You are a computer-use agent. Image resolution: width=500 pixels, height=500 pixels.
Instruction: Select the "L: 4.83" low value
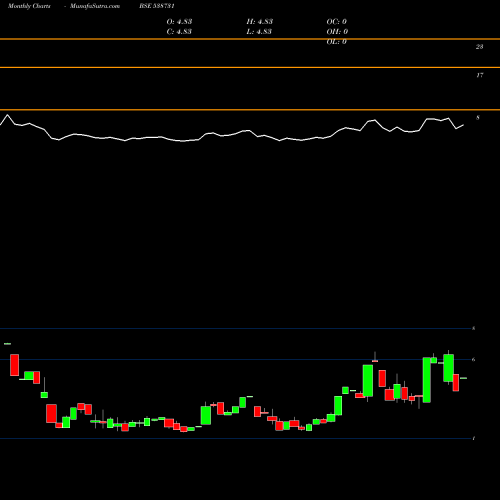[259, 31]
